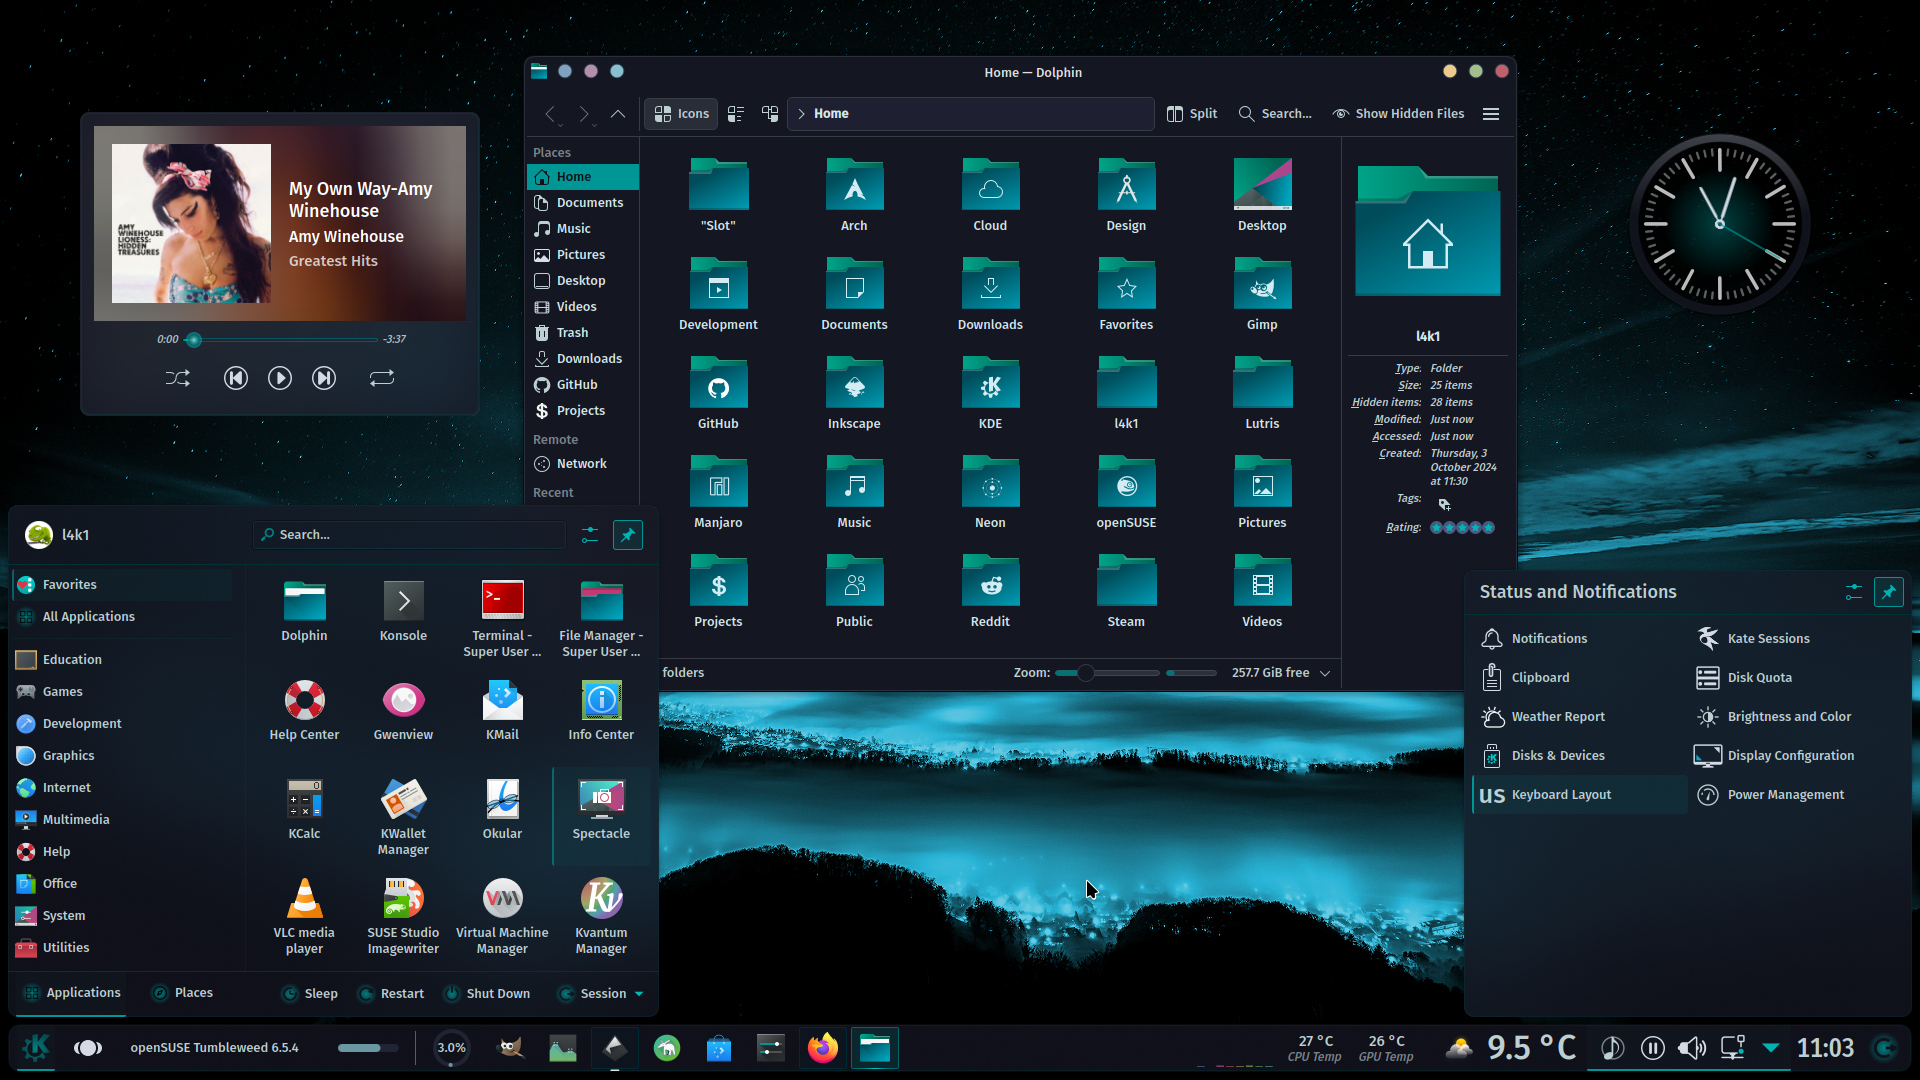Open the GitHub folder in Dolphin
The width and height of the screenshot is (1920, 1080).
pos(718,393)
